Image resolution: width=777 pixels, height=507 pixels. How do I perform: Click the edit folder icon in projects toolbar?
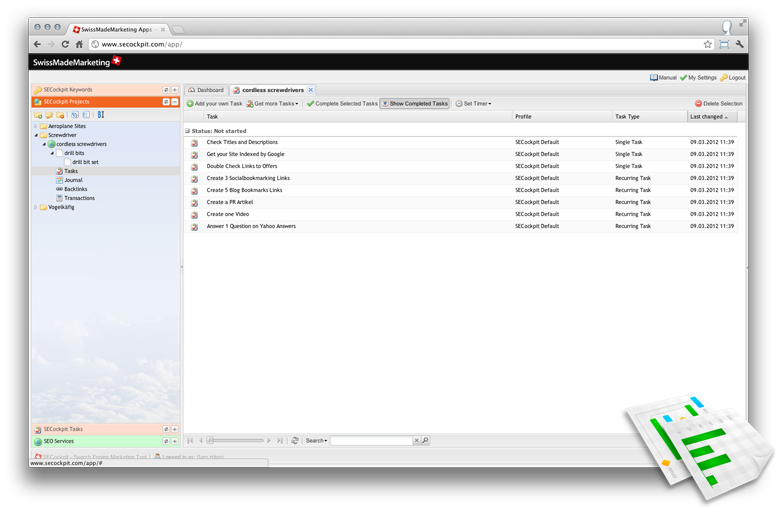click(49, 115)
